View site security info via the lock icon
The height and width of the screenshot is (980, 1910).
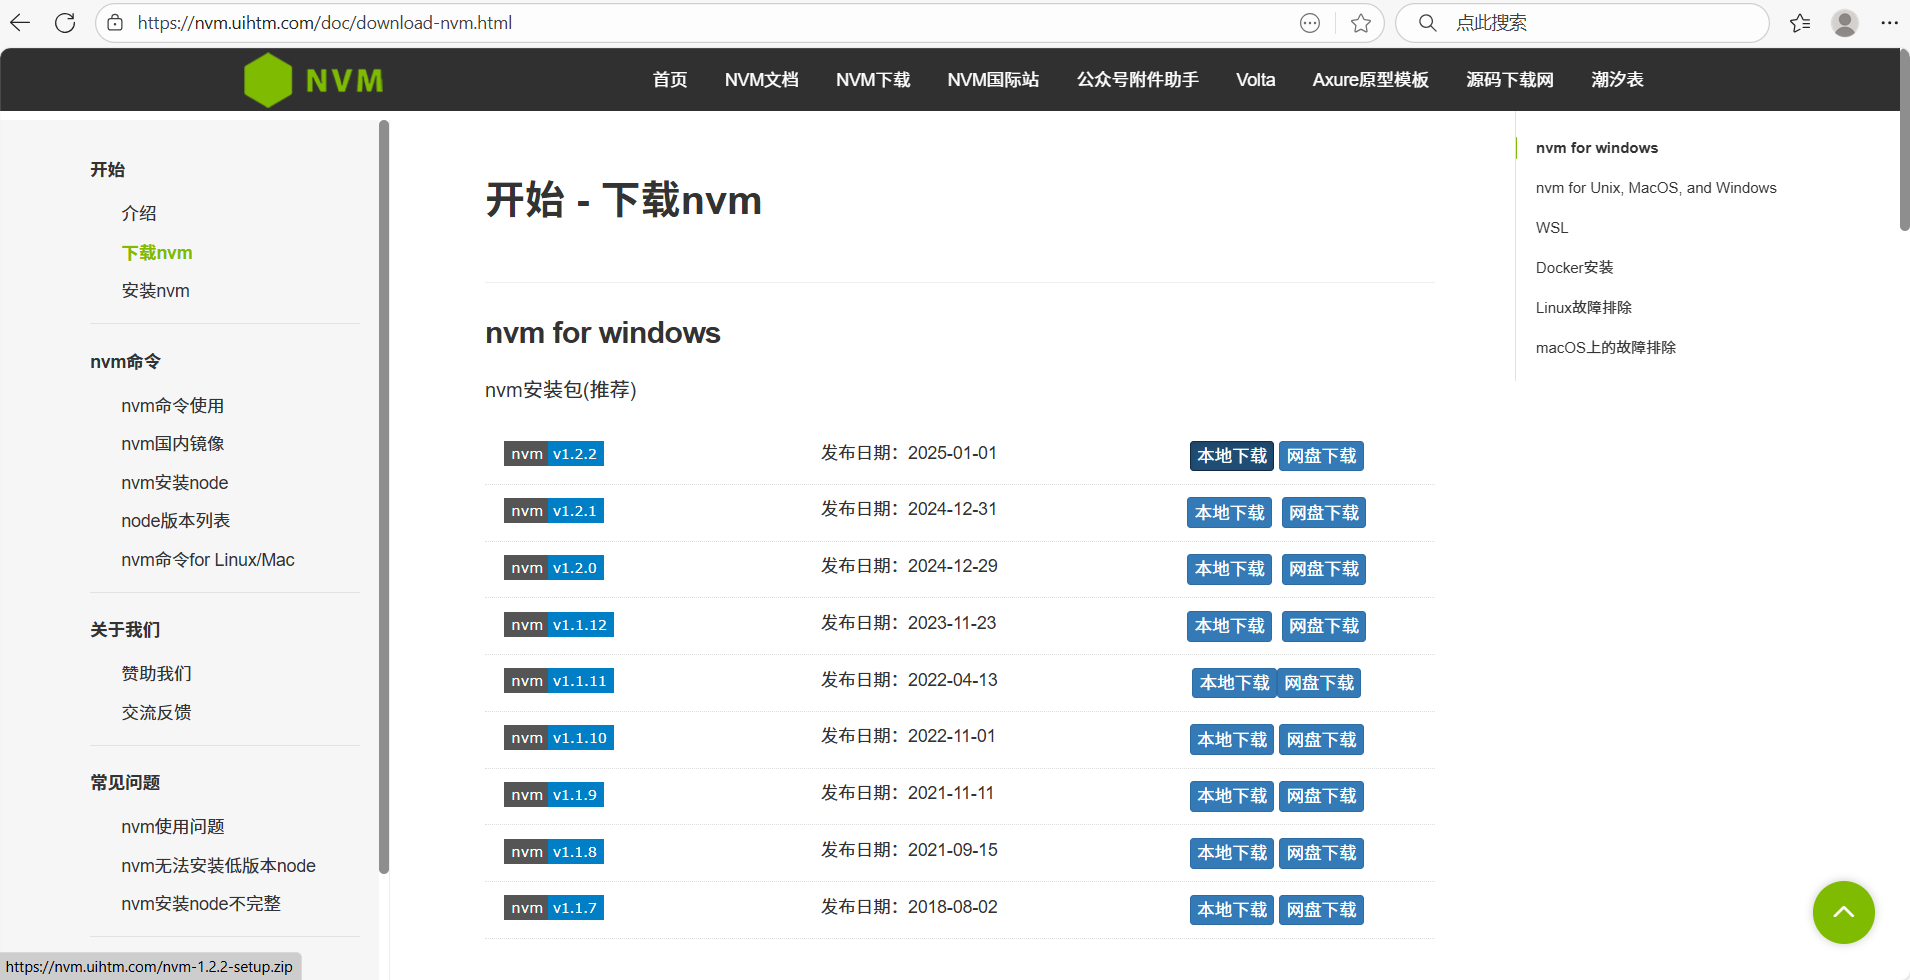point(115,22)
